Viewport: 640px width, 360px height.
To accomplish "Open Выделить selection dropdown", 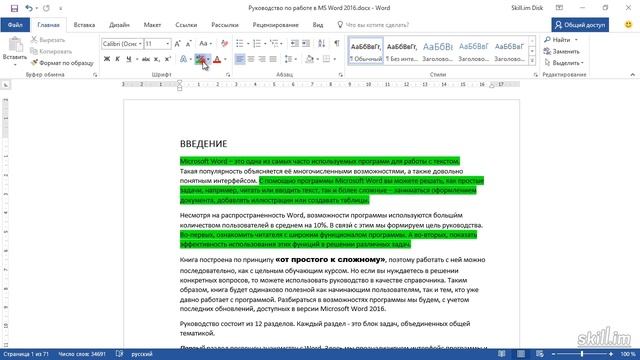I will click(x=564, y=63).
